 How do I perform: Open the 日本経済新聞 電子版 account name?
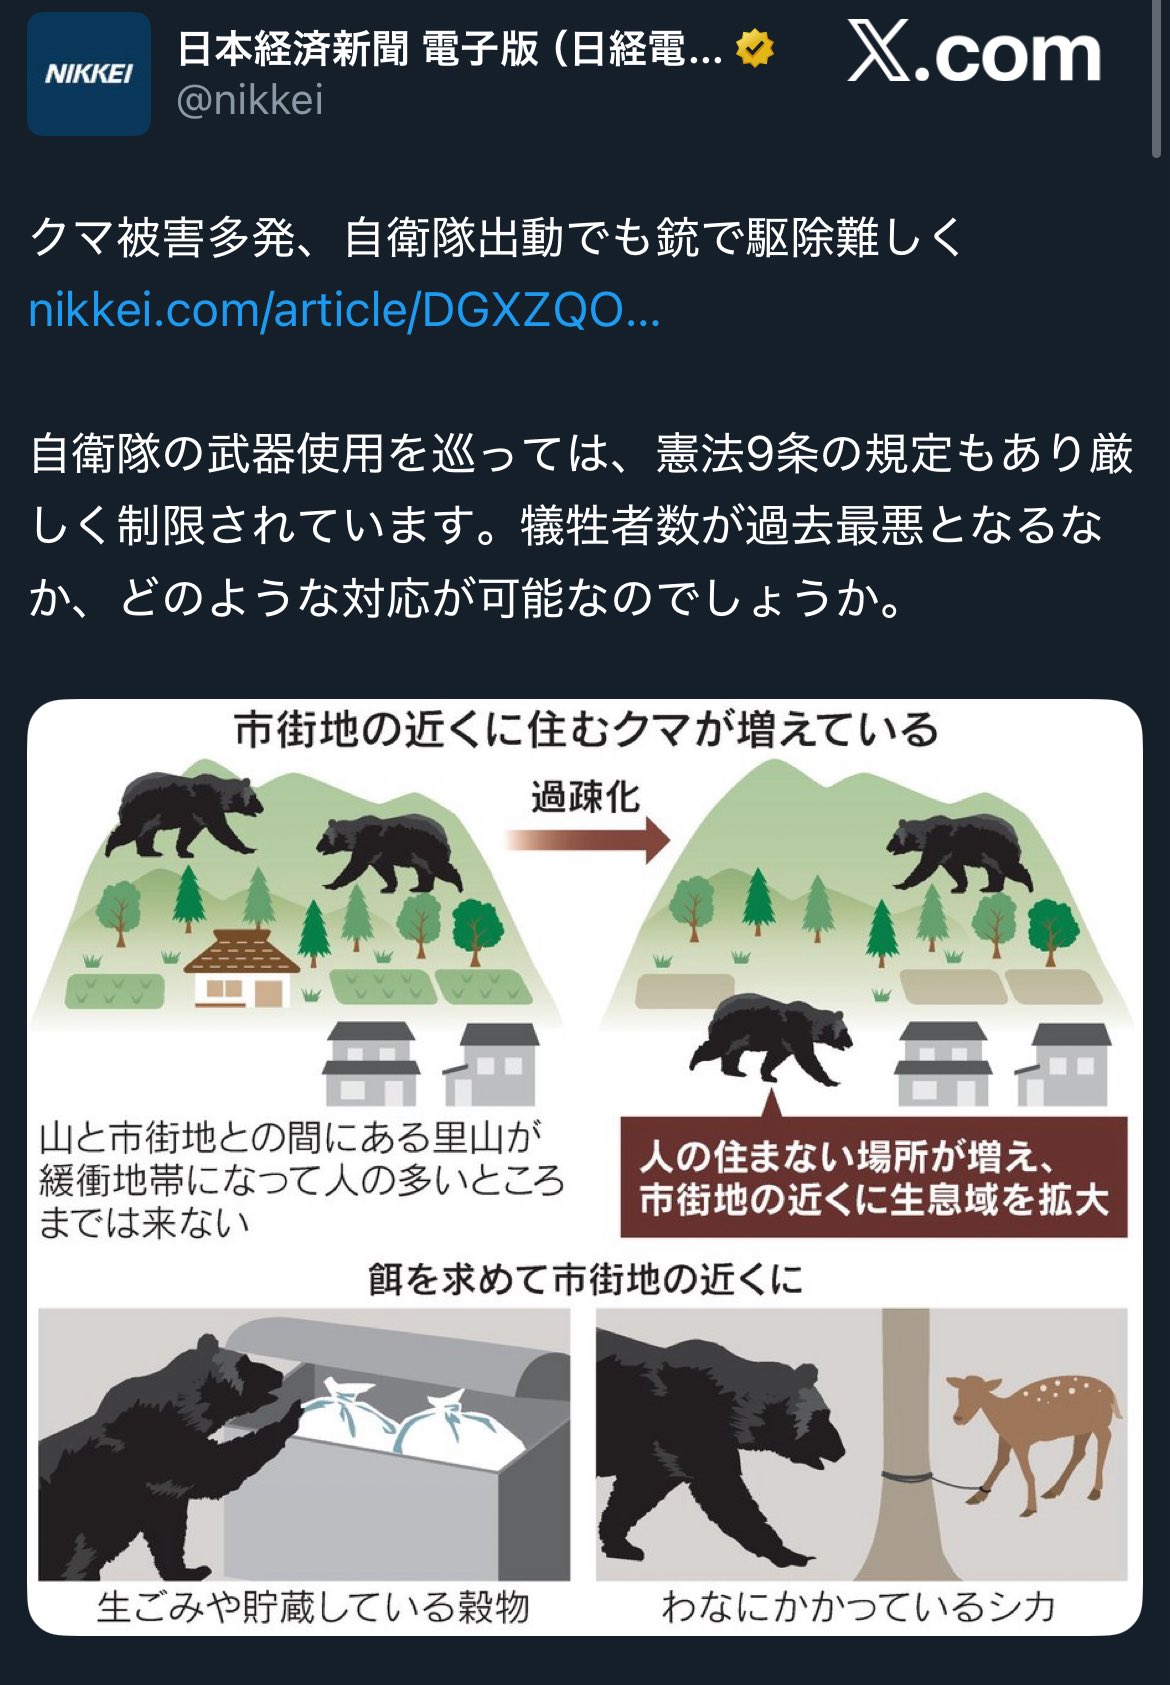pos(450,48)
